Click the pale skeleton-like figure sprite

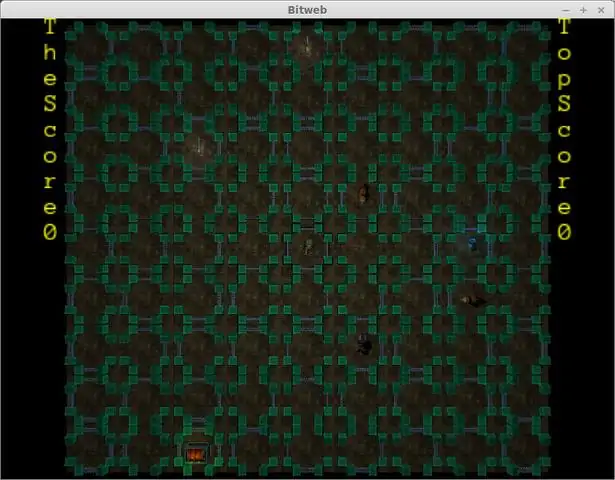point(308,247)
